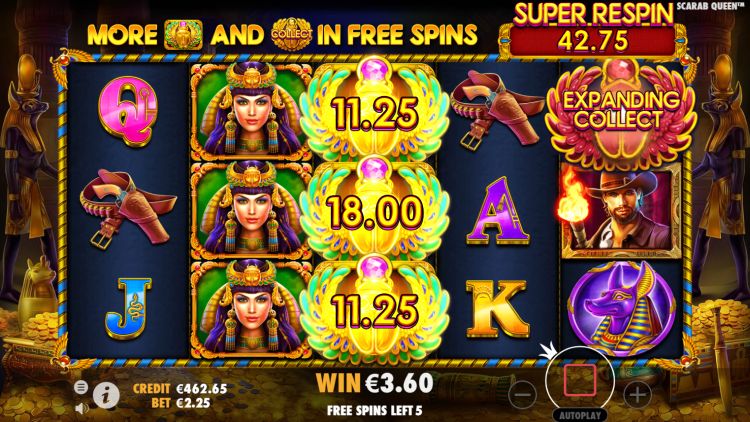Screen dimensions: 750x422
Task: Decrease the bet with minus button
Action: click(x=523, y=395)
